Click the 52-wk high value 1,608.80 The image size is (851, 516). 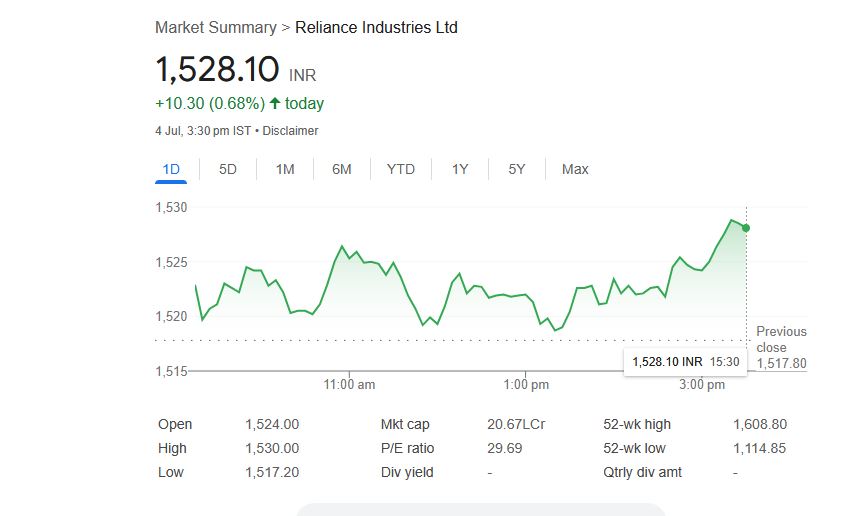point(760,424)
